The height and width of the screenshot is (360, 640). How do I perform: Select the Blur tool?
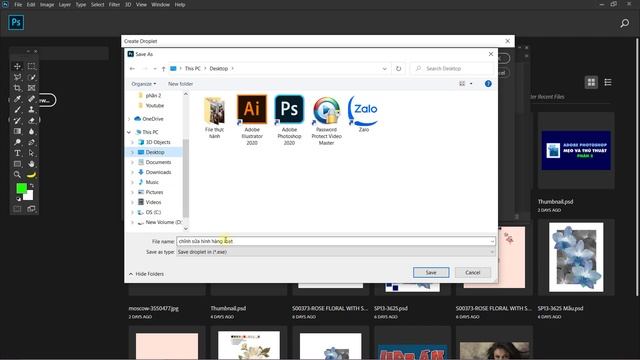click(31, 131)
